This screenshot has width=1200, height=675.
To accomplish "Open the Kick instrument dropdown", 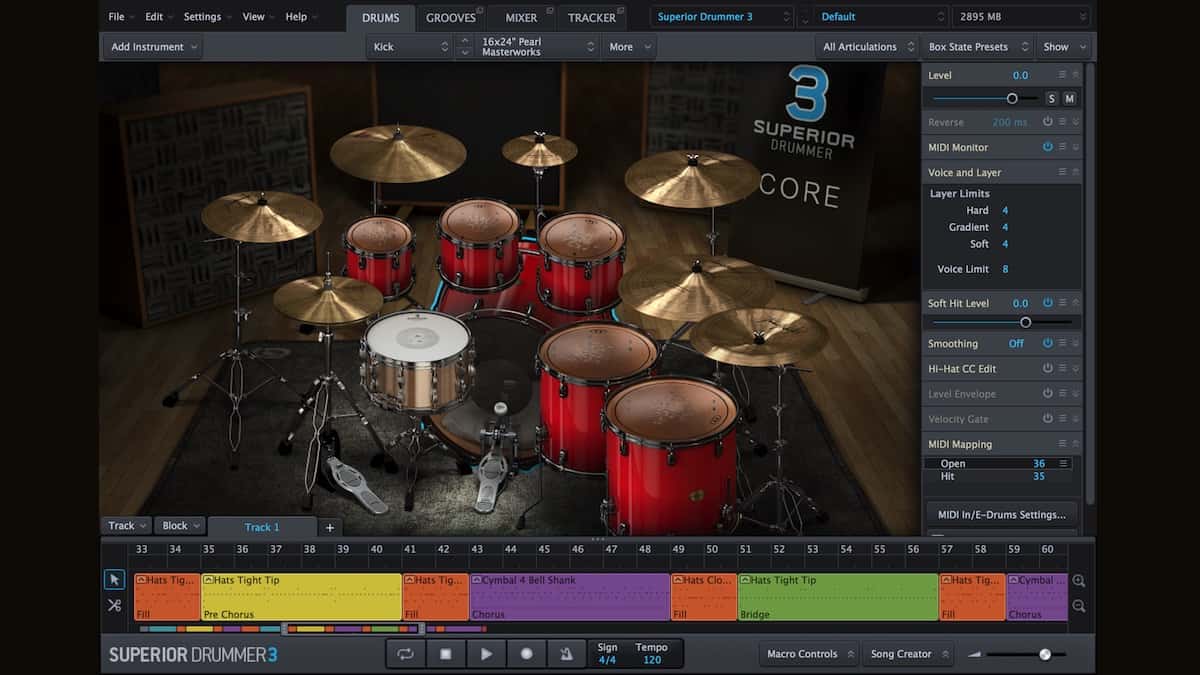I will tap(408, 46).
